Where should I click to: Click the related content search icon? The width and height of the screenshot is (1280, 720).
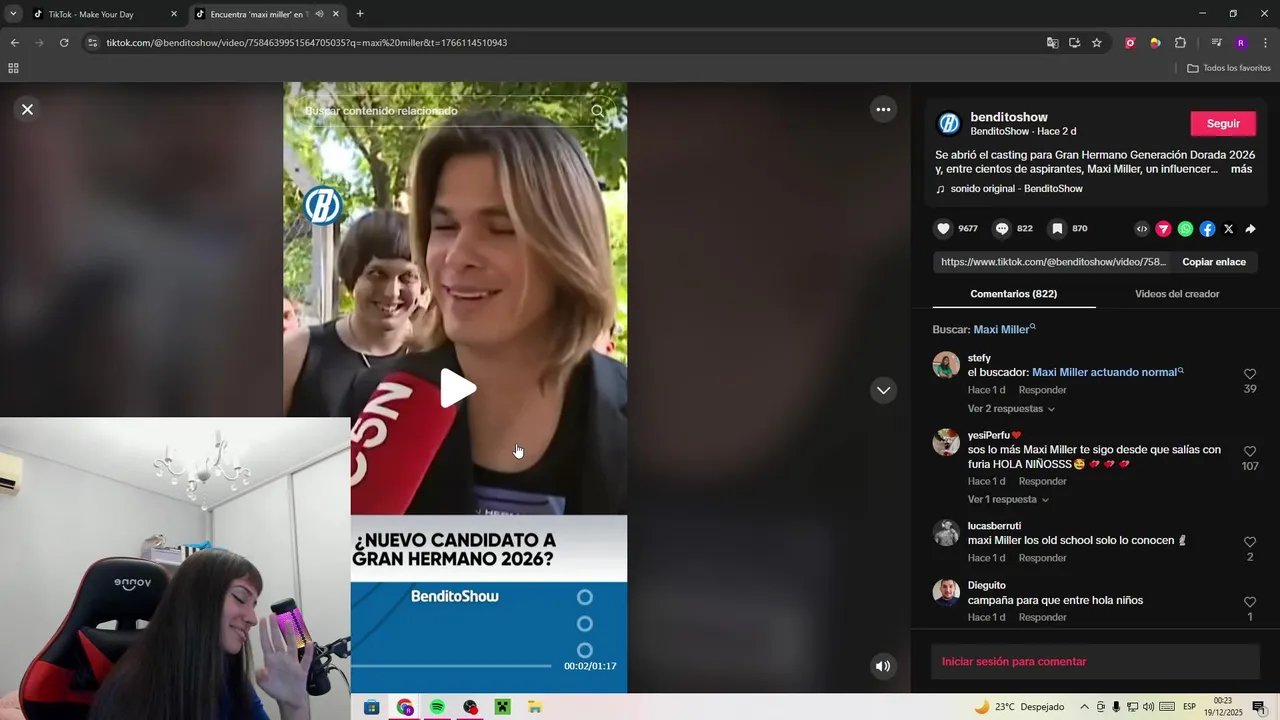point(597,111)
